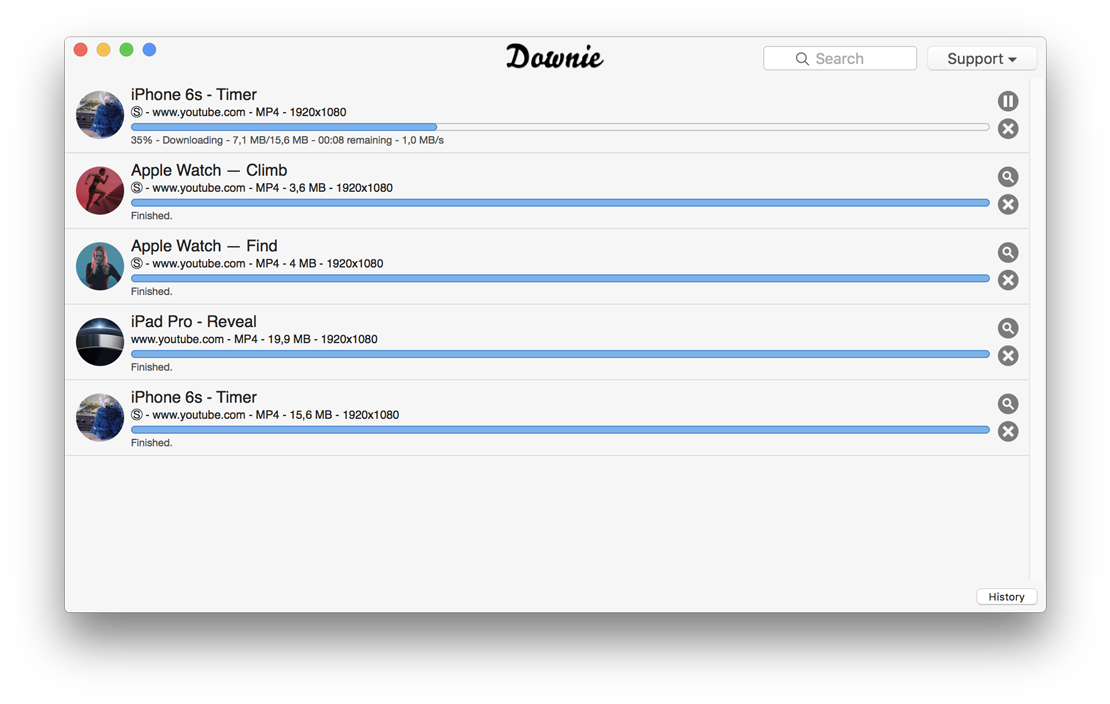Select the Apple Watch — Find thumbnail
The width and height of the screenshot is (1110, 704).
99,266
